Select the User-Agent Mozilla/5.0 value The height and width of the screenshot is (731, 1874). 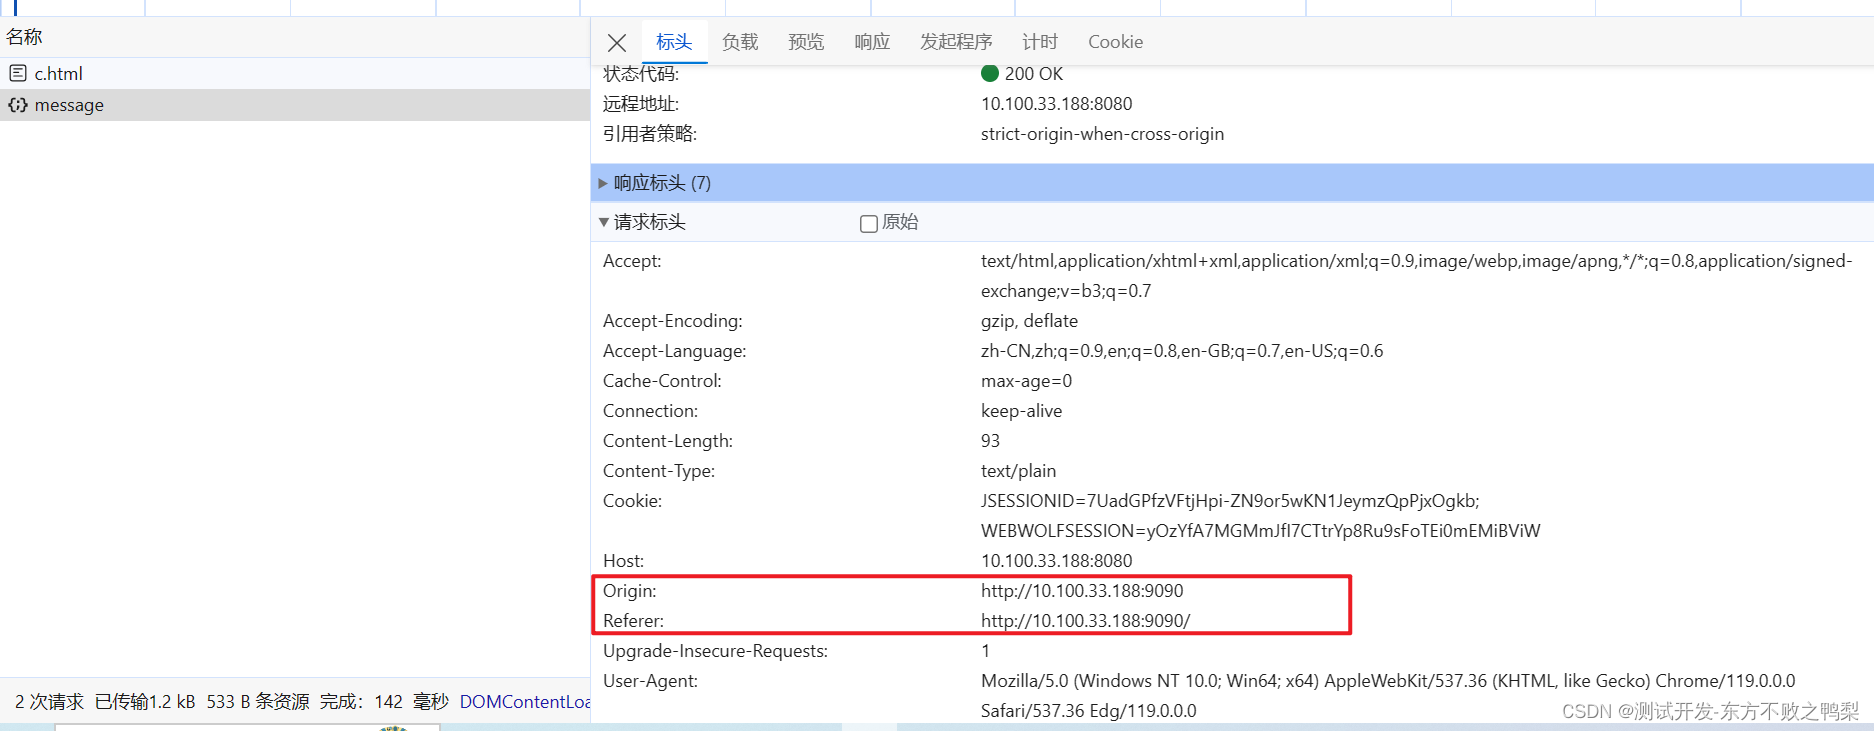1388,696
